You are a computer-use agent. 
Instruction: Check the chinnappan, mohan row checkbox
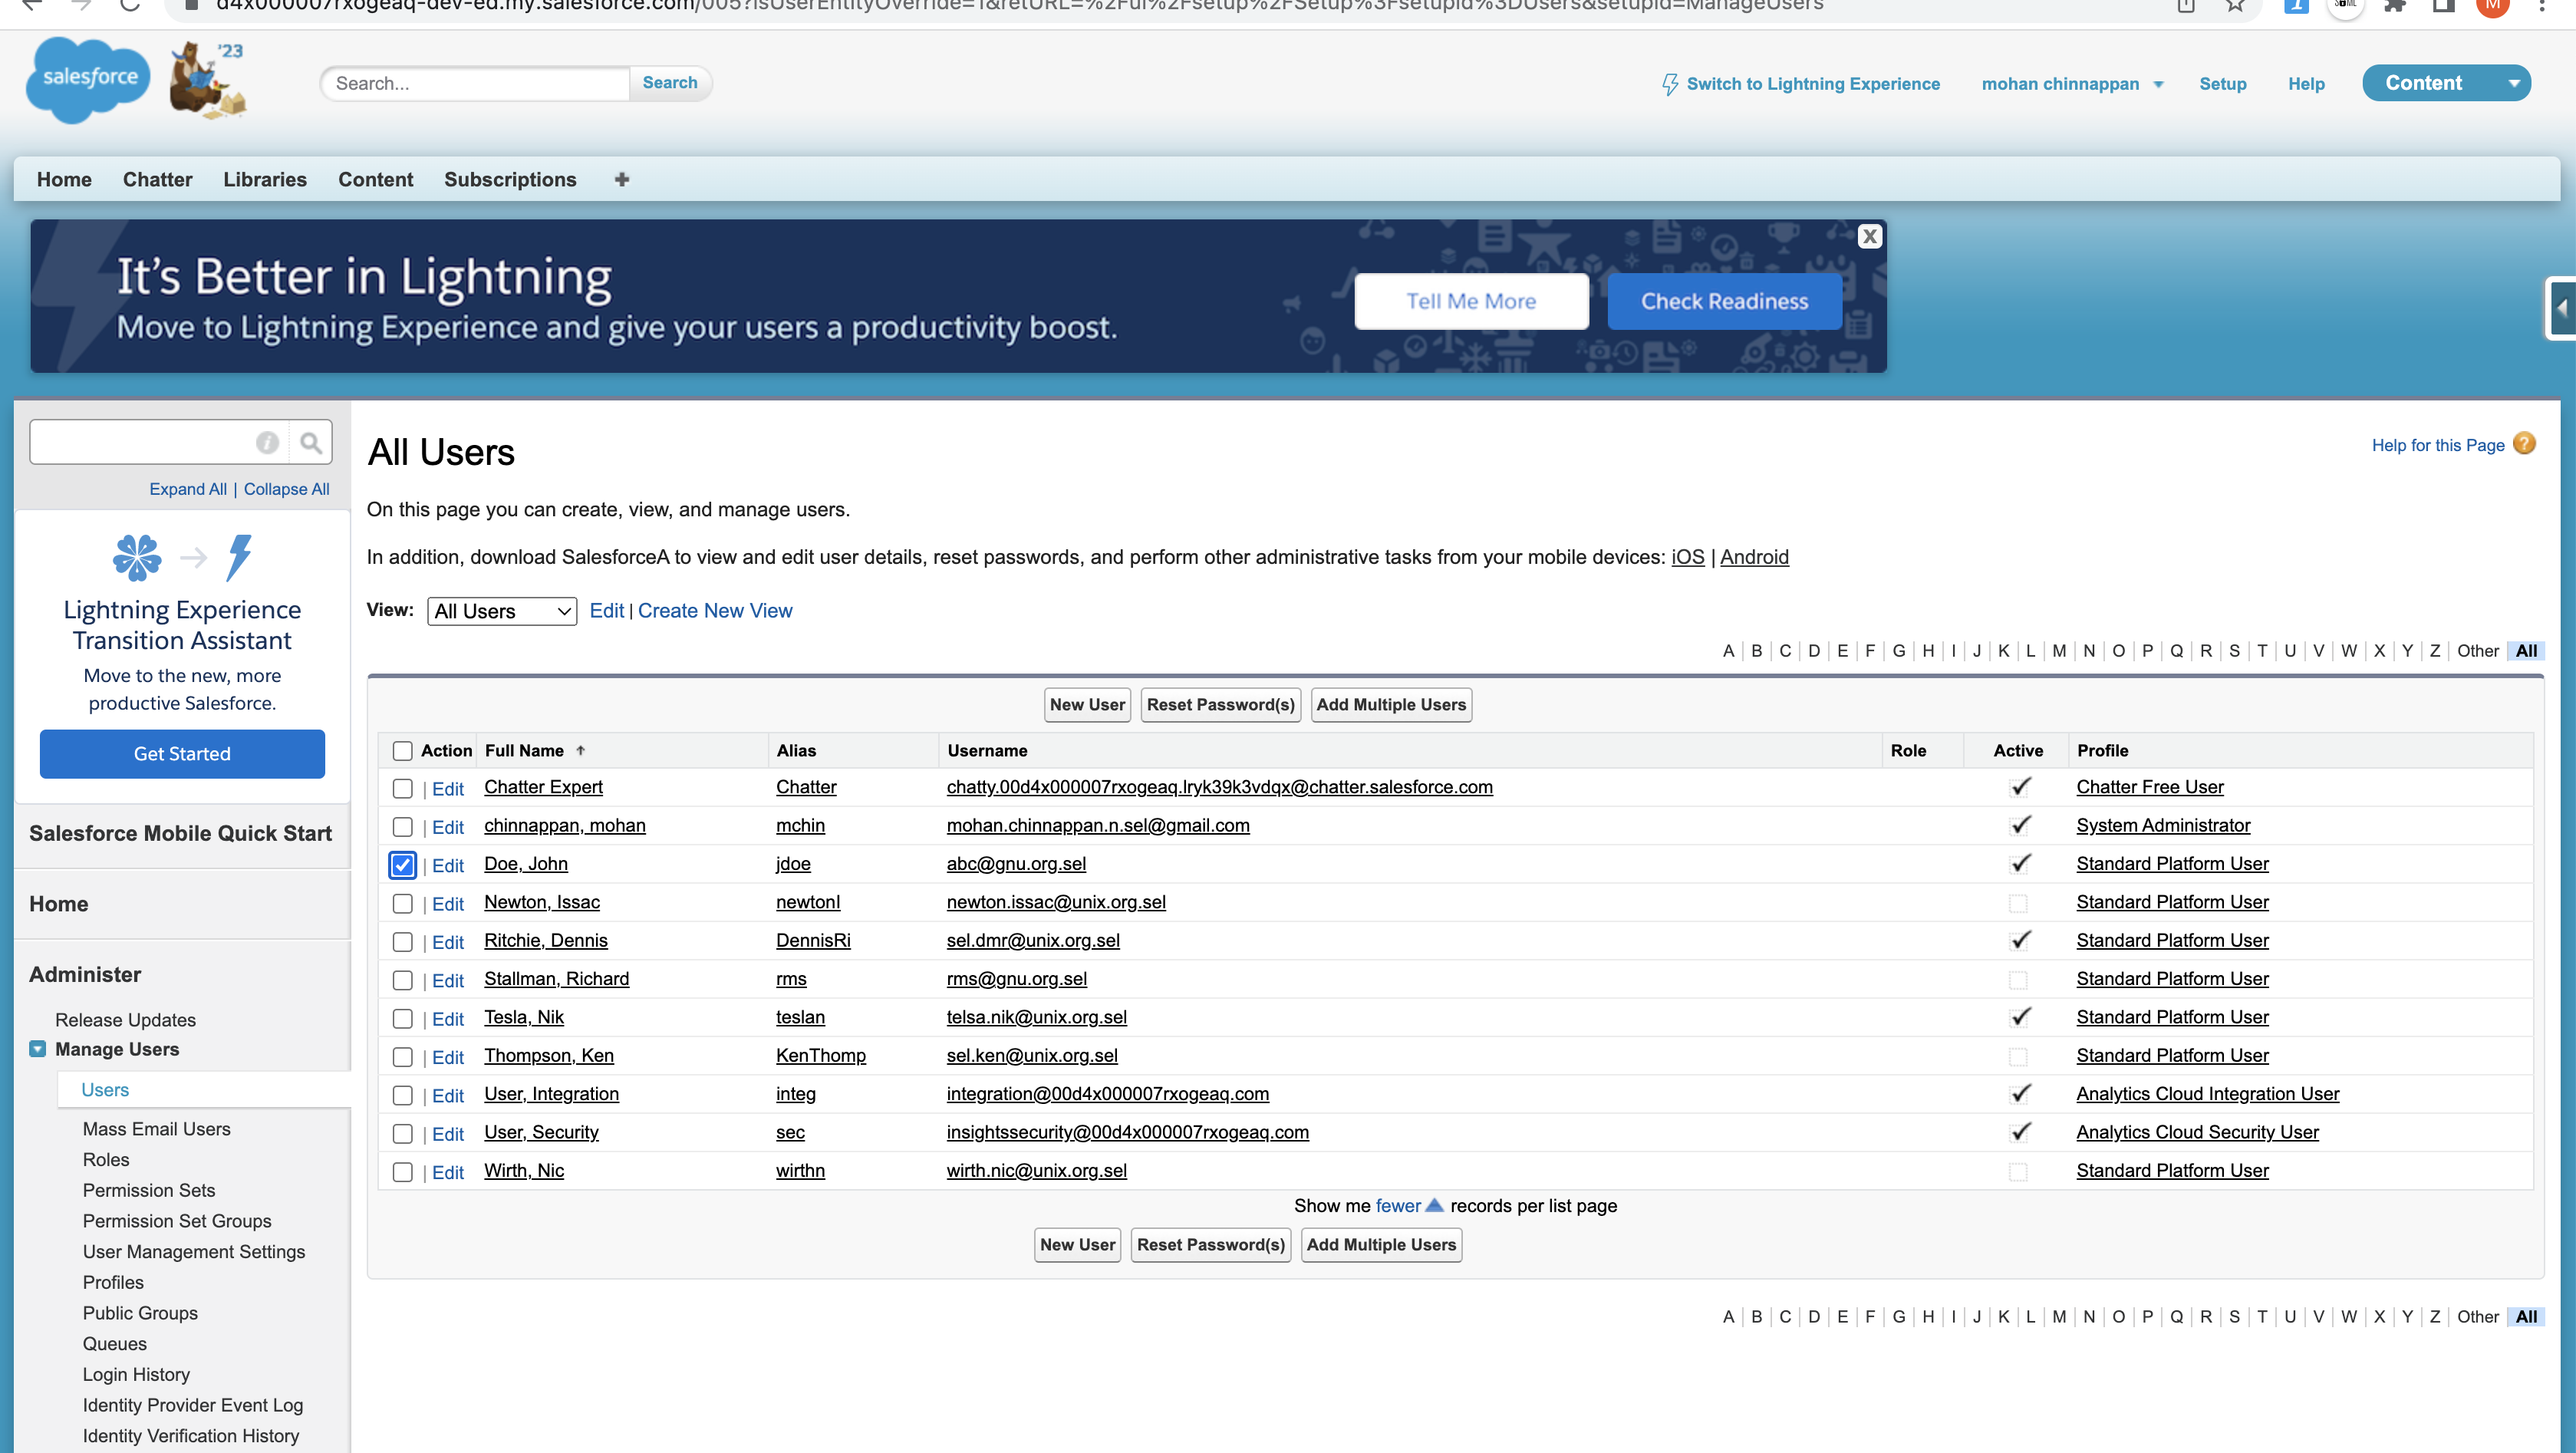pyautogui.click(x=402, y=827)
